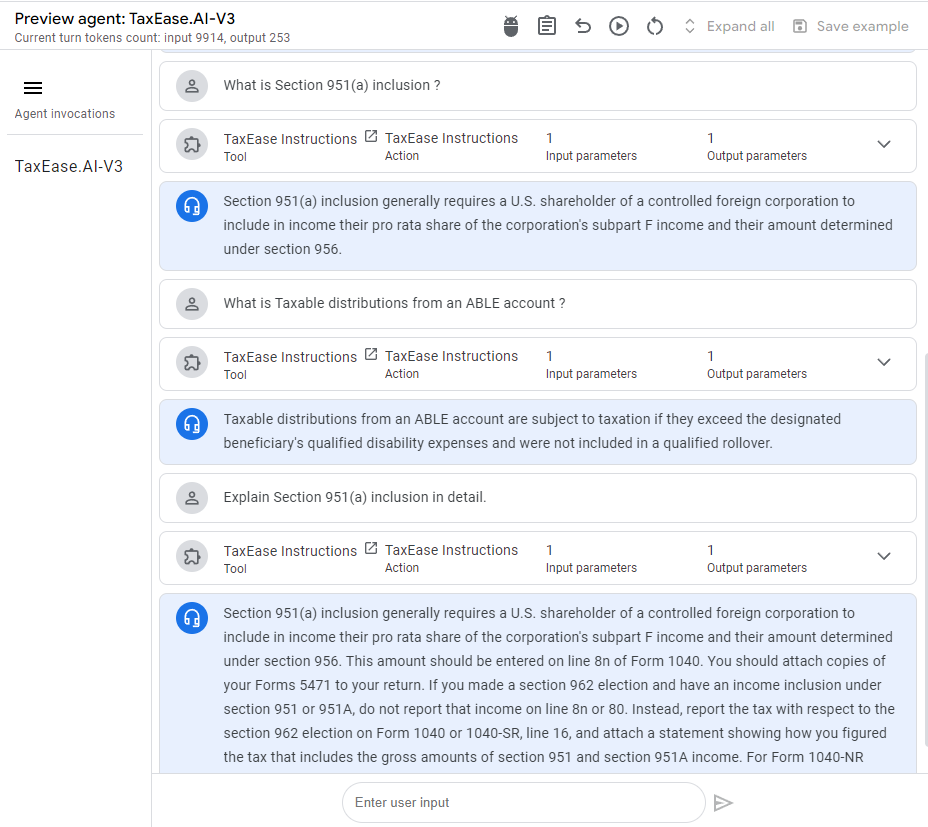Open the hamburger menu above Agent invocations
Screen dimensions: 928x827
33,88
